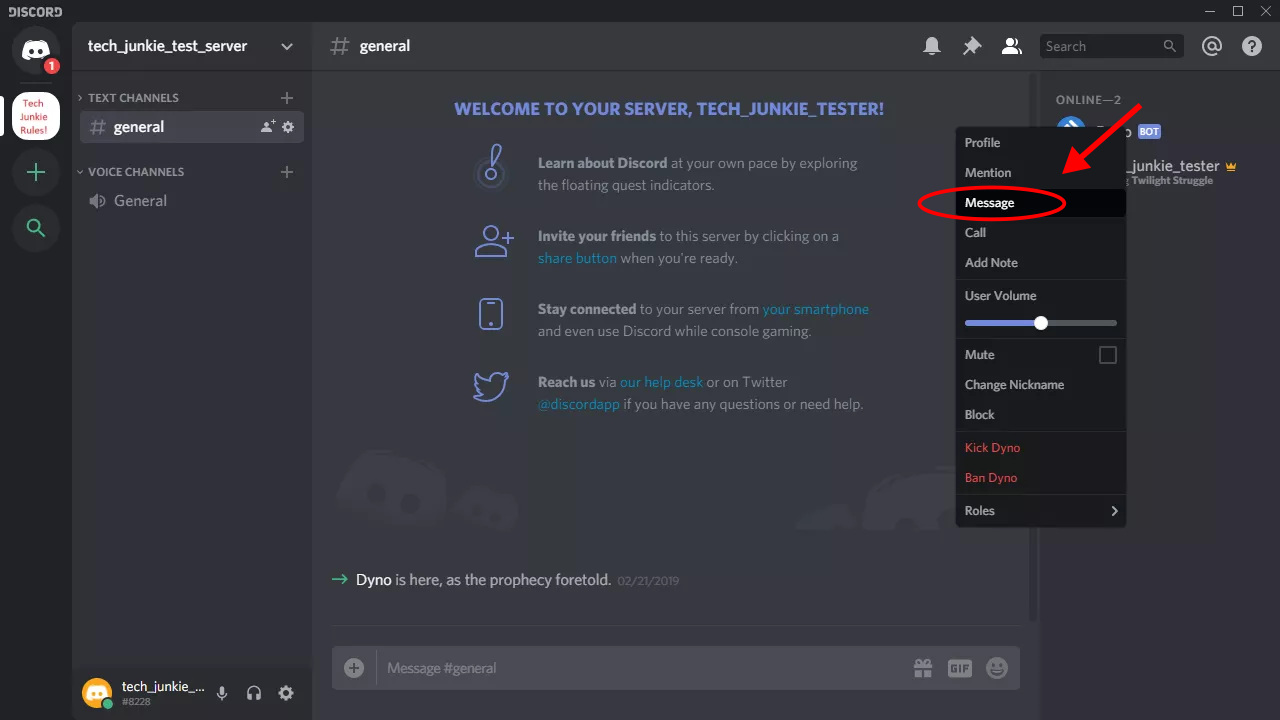Adjust the User Volume slider

[1041, 323]
